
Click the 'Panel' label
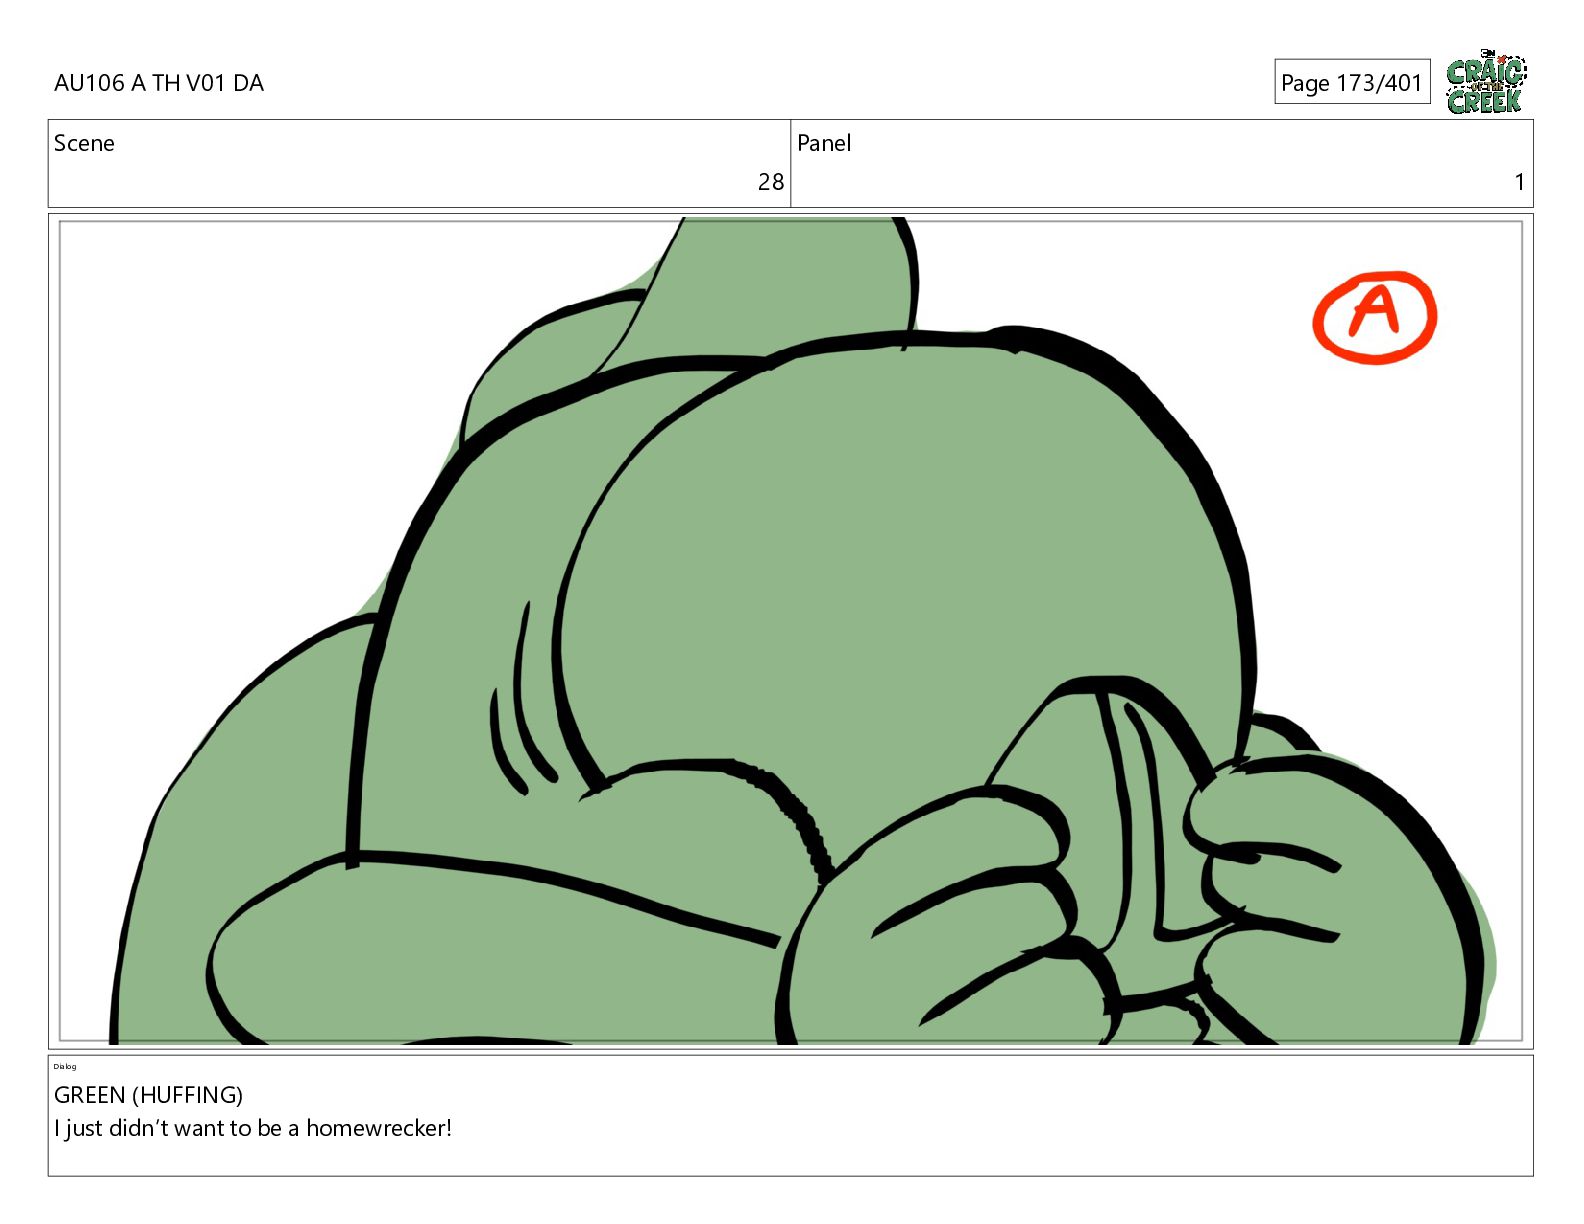pos(824,143)
